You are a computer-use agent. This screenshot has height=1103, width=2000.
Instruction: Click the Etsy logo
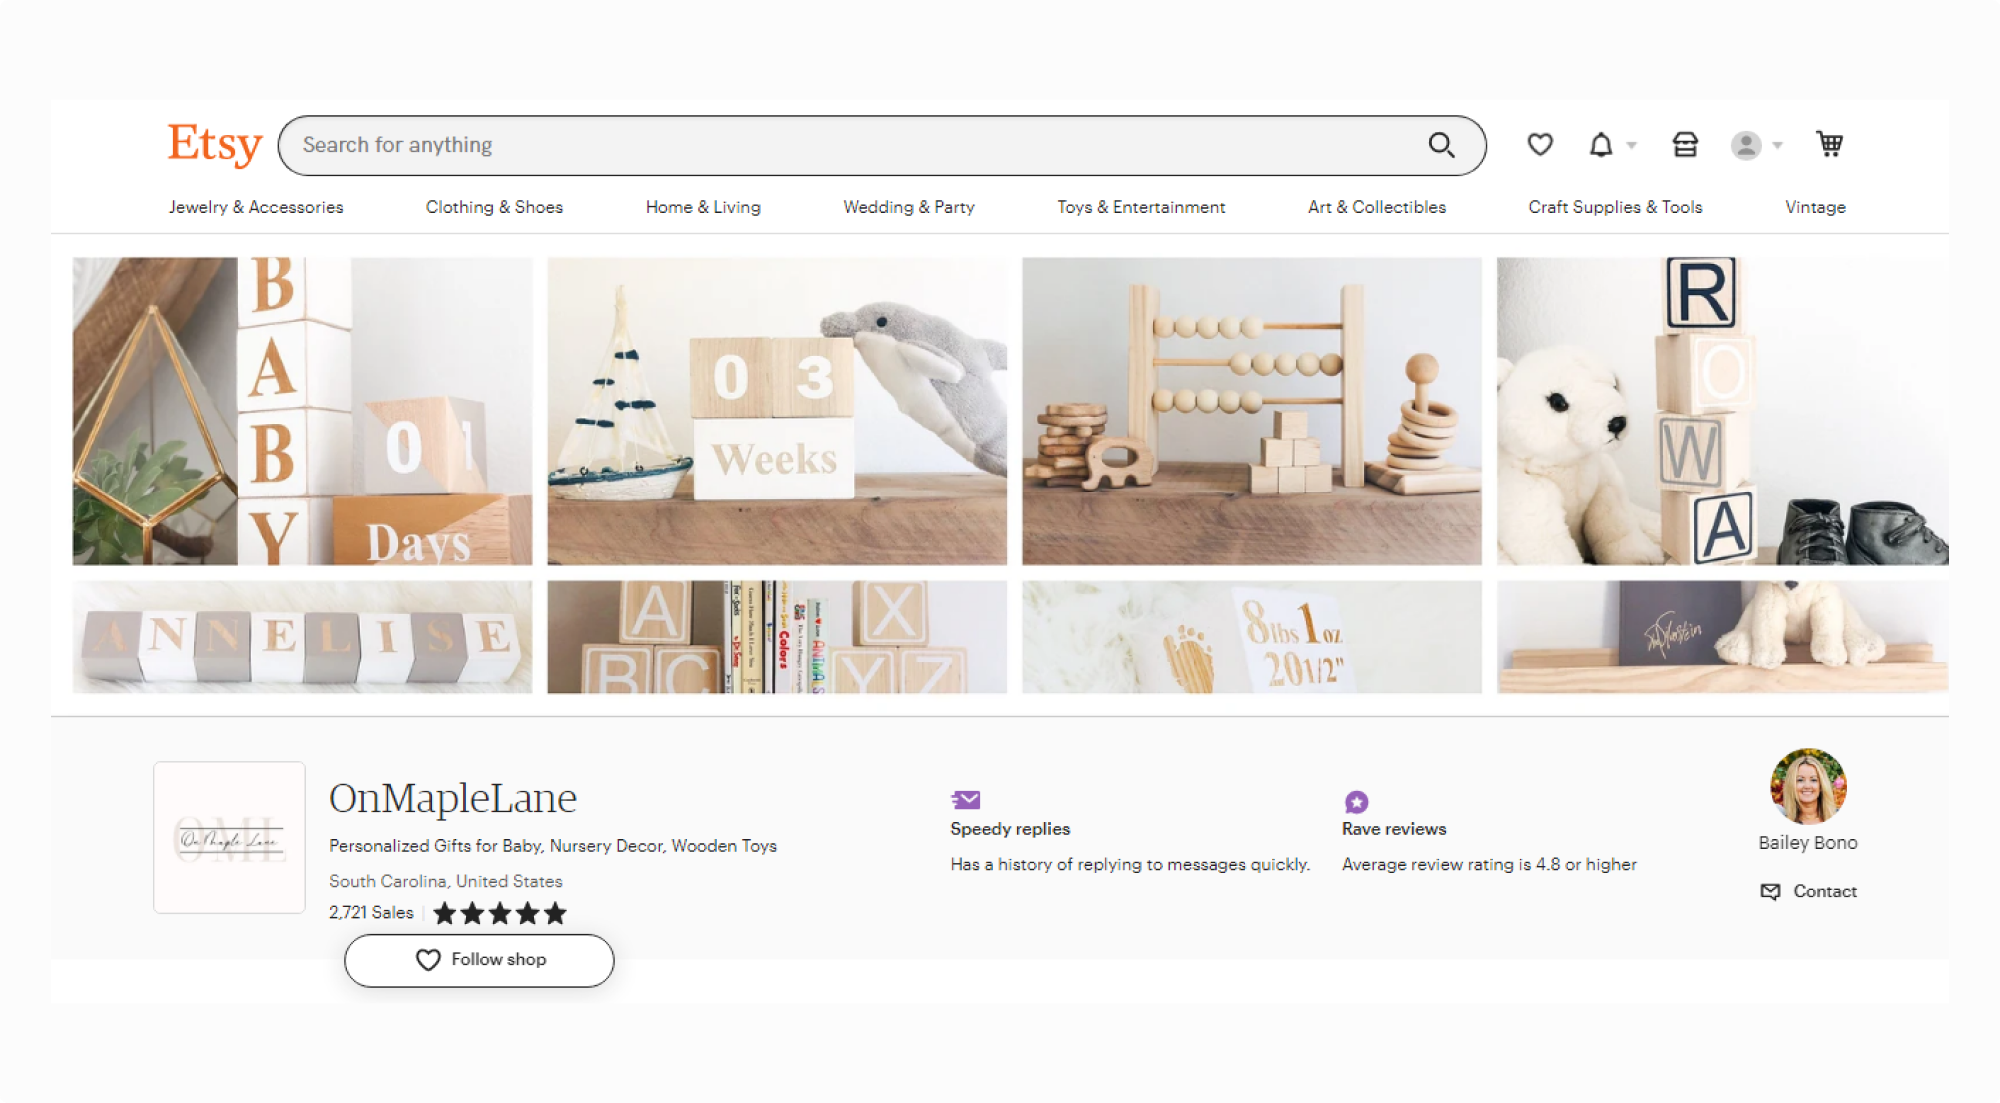[215, 144]
